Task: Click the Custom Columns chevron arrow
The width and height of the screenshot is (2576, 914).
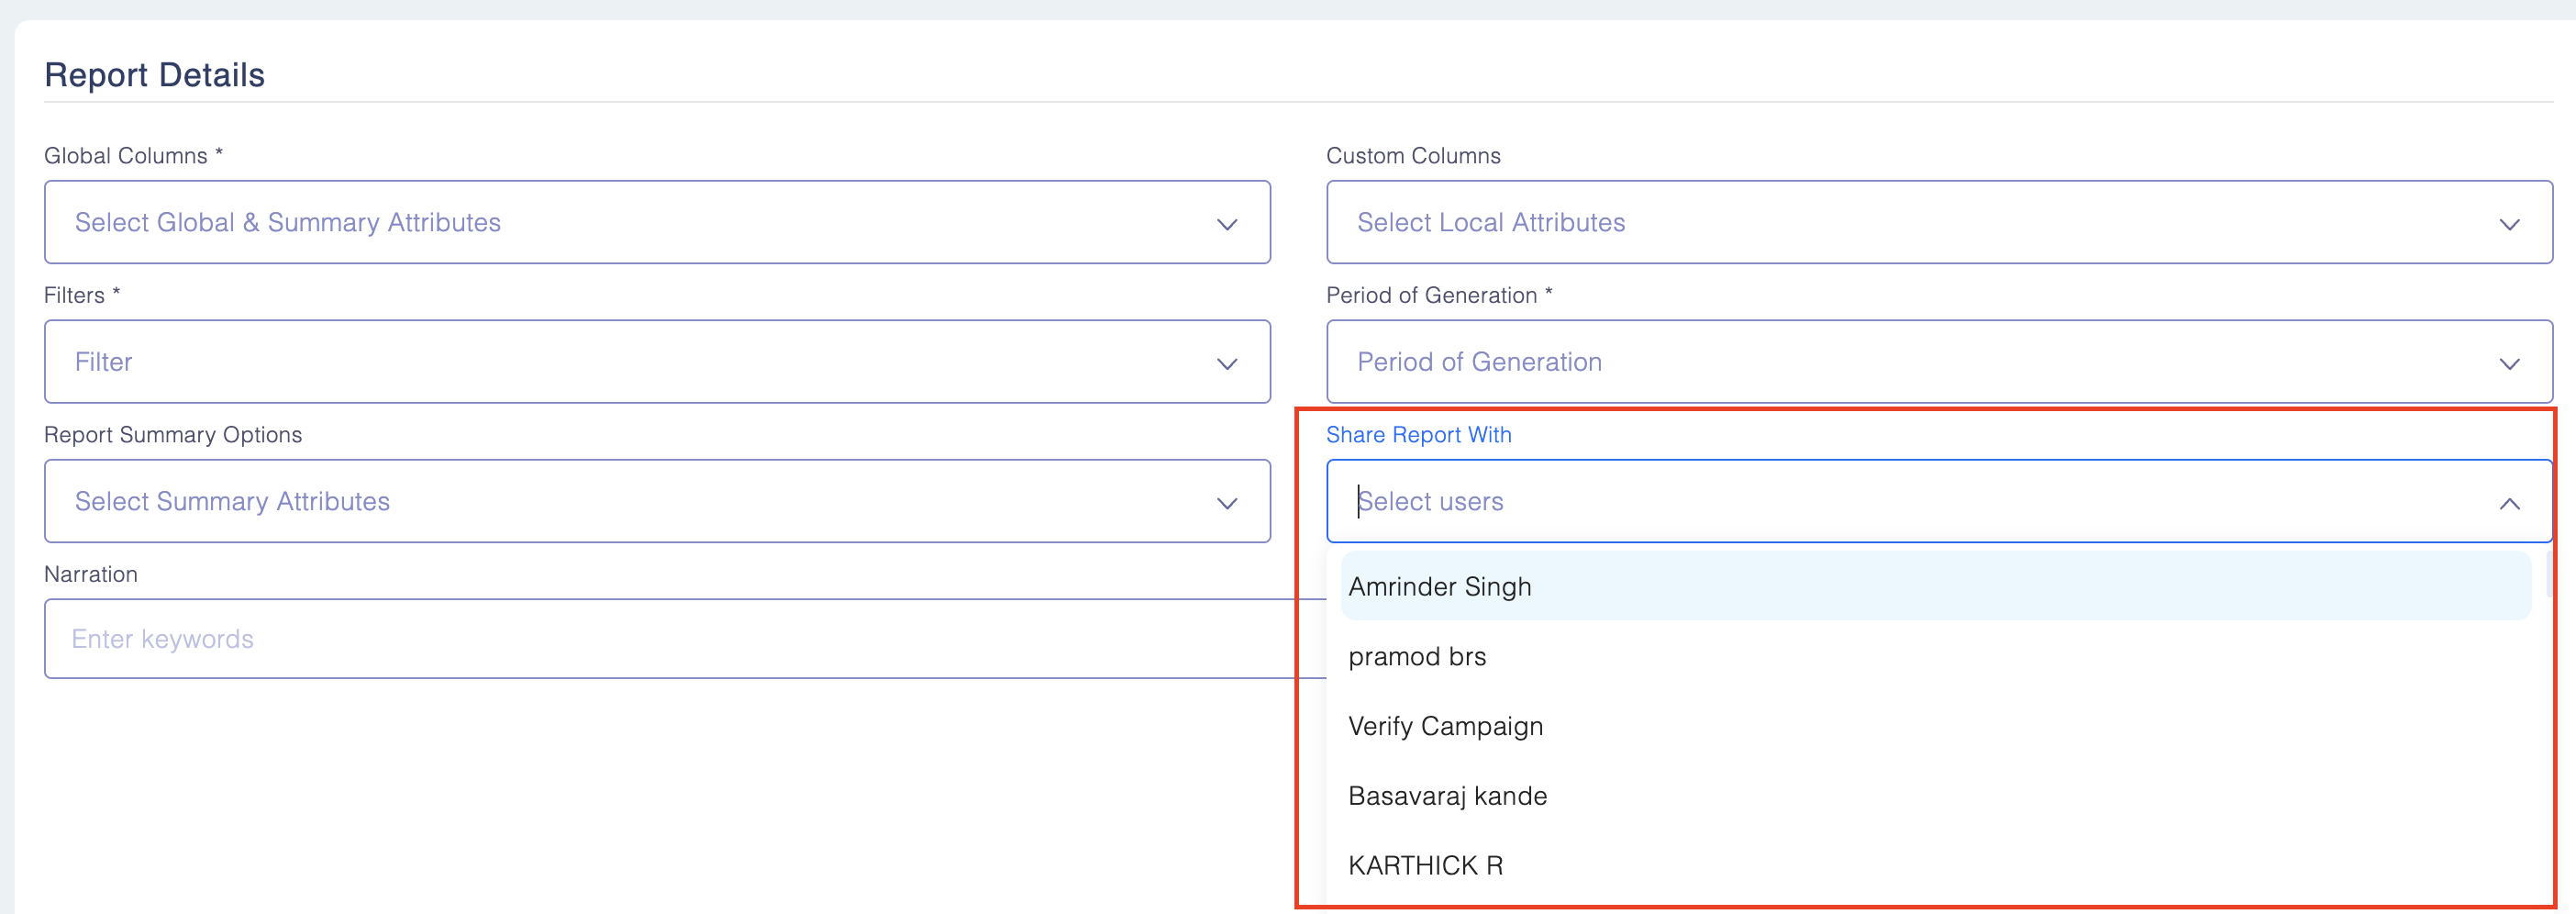Action: tap(2508, 224)
